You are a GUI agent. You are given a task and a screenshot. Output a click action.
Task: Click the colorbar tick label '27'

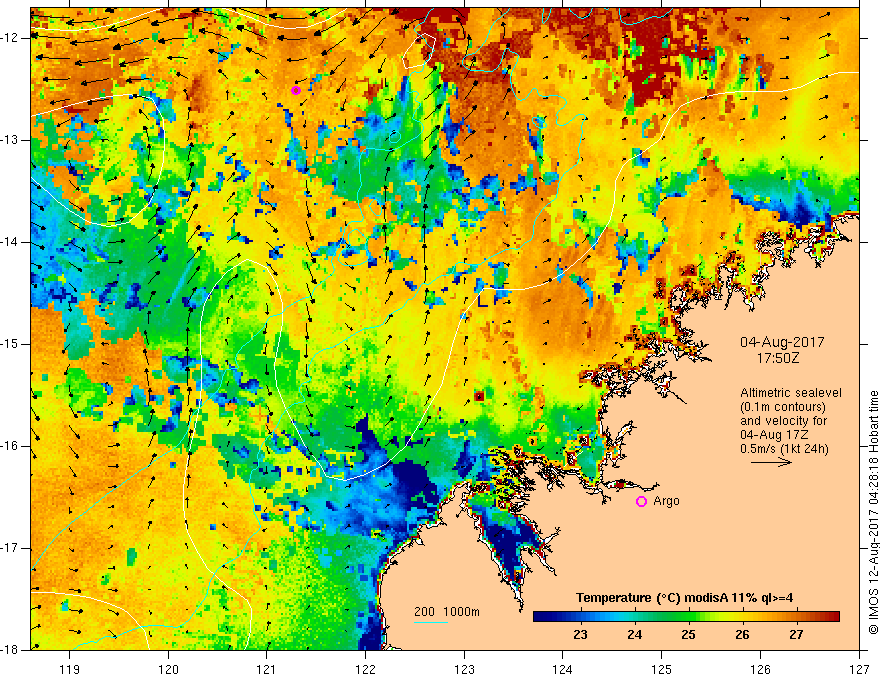click(x=796, y=635)
